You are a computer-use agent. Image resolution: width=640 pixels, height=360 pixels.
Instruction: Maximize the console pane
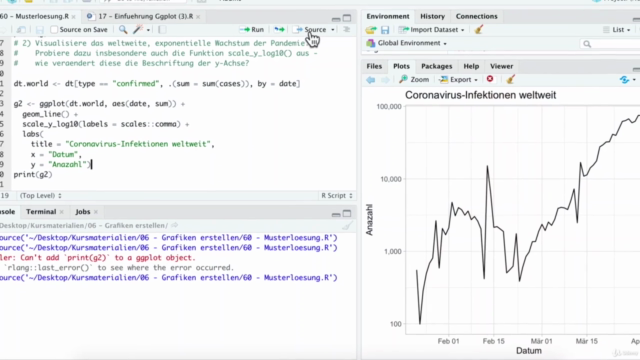pos(347,213)
